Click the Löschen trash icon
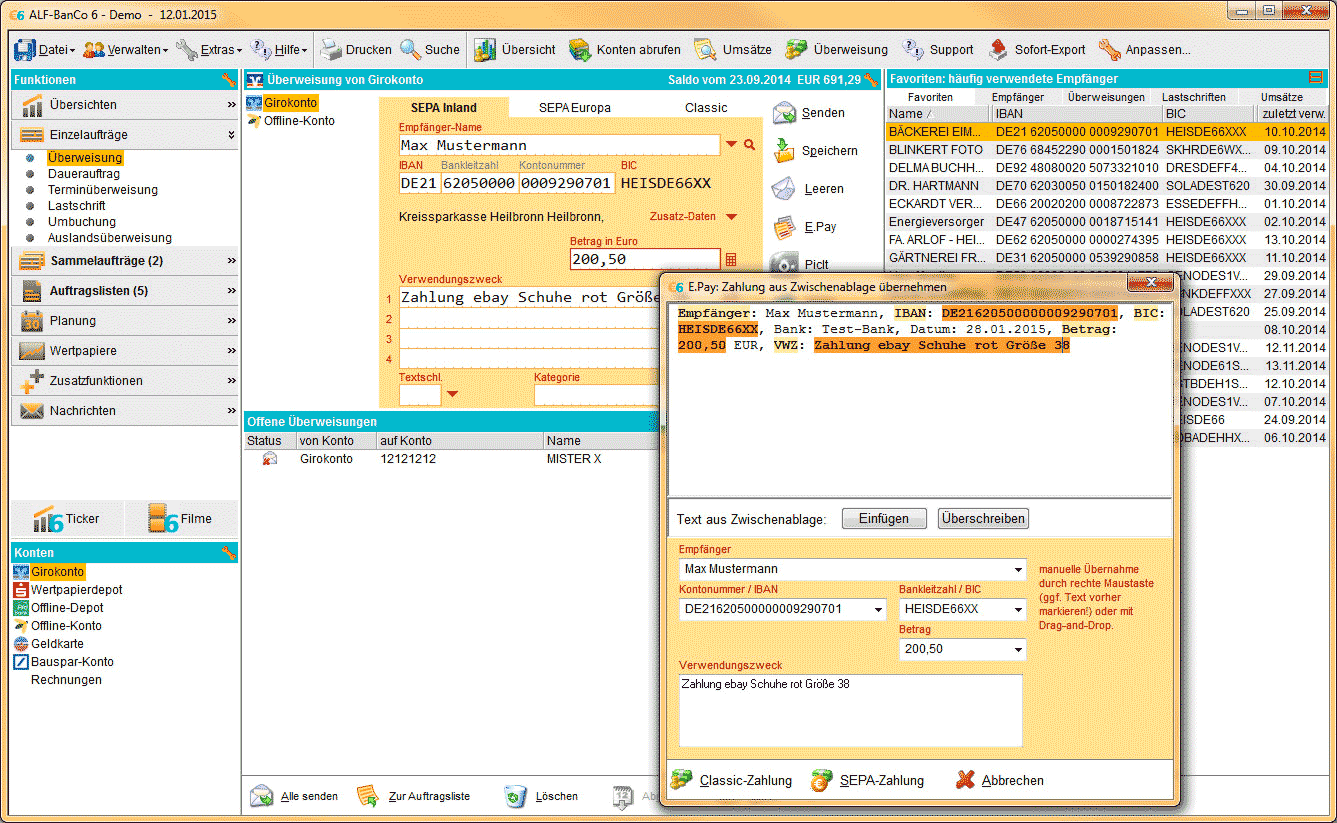The height and width of the screenshot is (823, 1337). click(x=515, y=796)
